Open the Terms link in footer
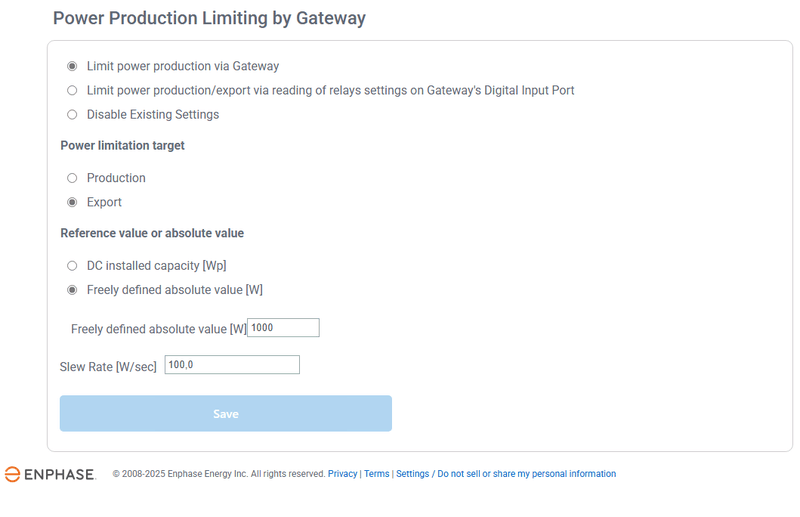The width and height of the screenshot is (800, 517). pos(377,474)
